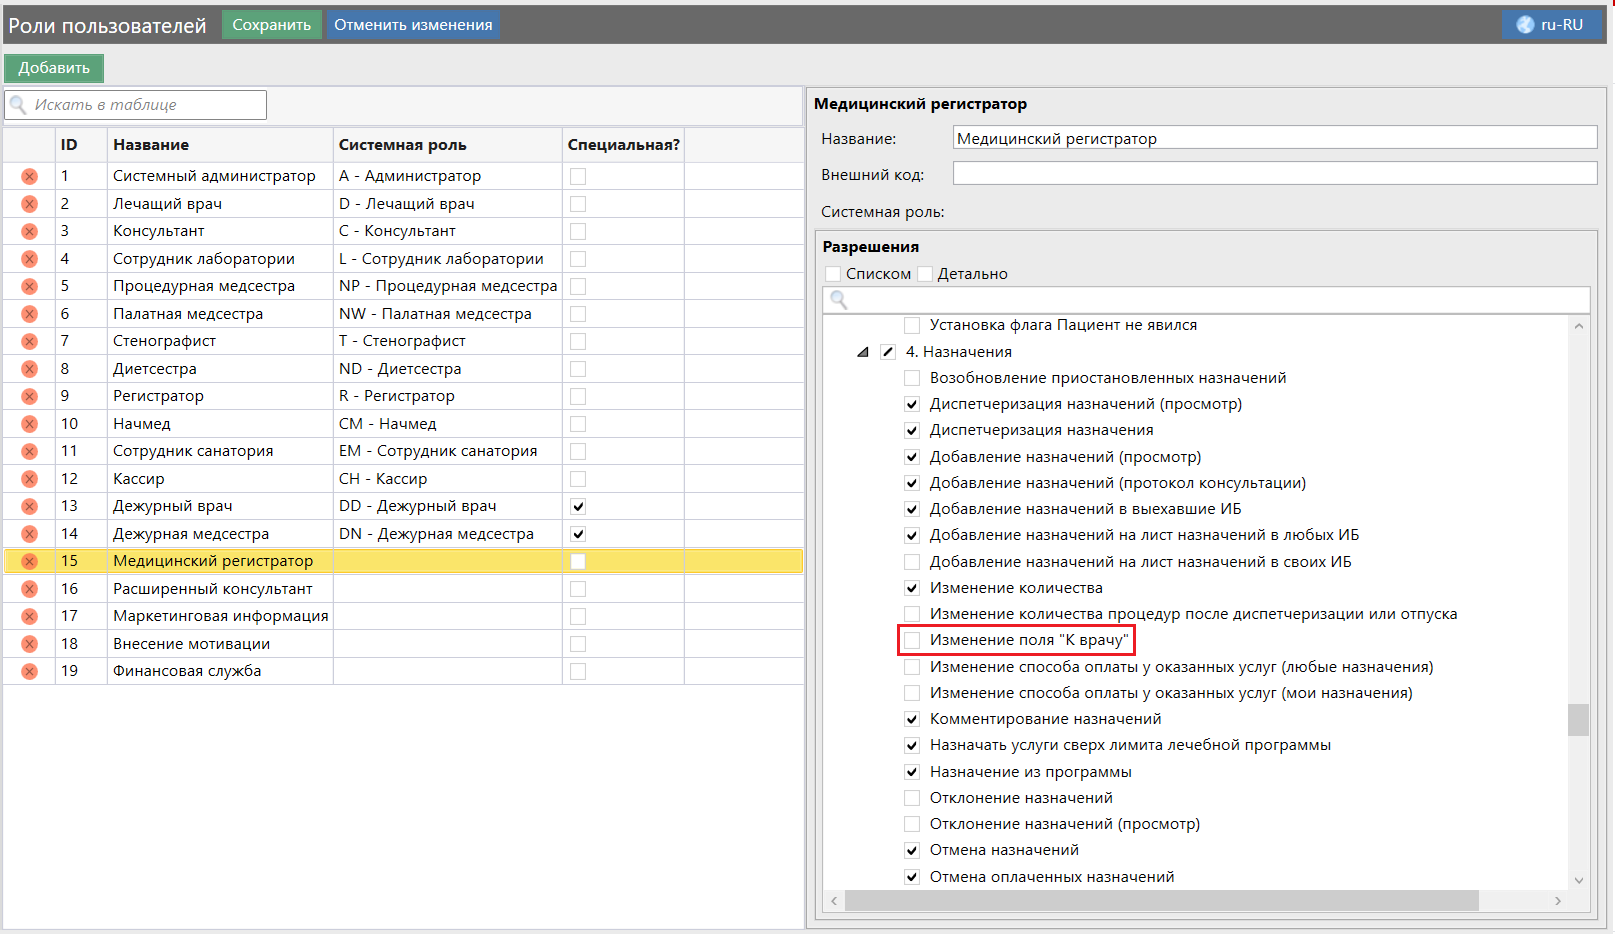Toggle the Специальная checkbox for Дежурный врач
Viewport: 1615px width, 934px height.
(x=578, y=506)
